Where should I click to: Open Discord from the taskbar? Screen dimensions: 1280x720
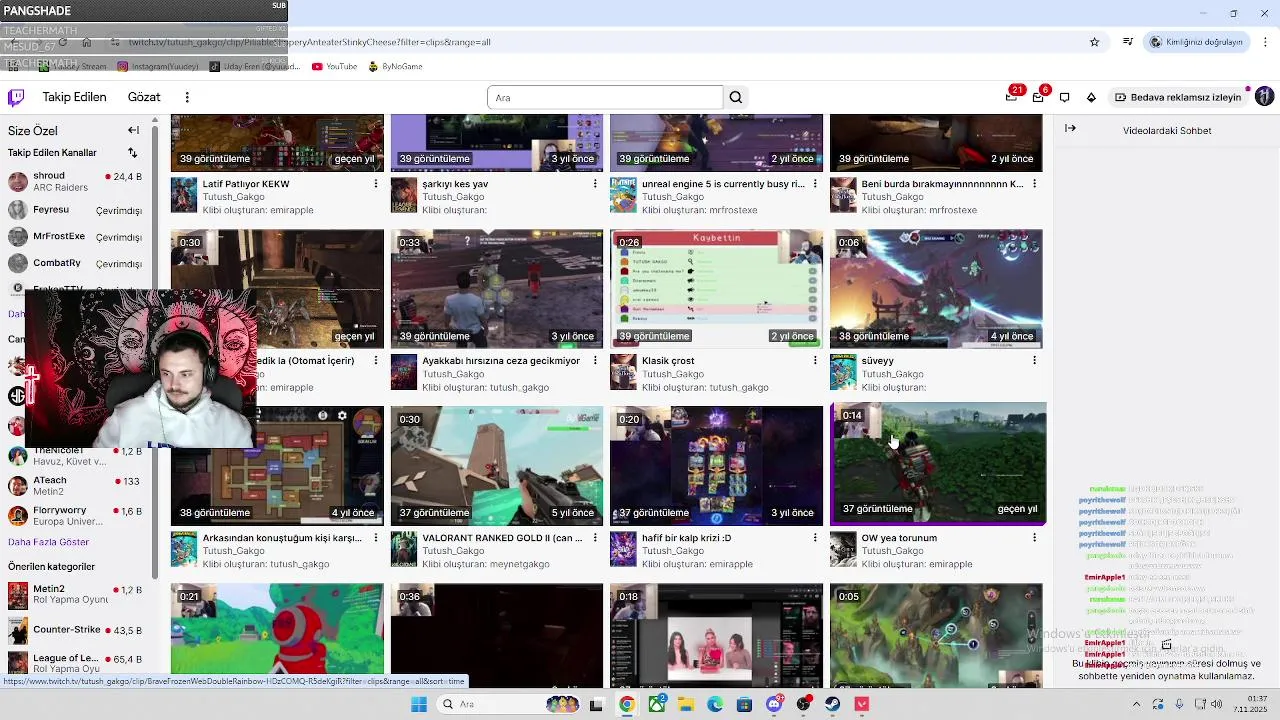coord(774,704)
